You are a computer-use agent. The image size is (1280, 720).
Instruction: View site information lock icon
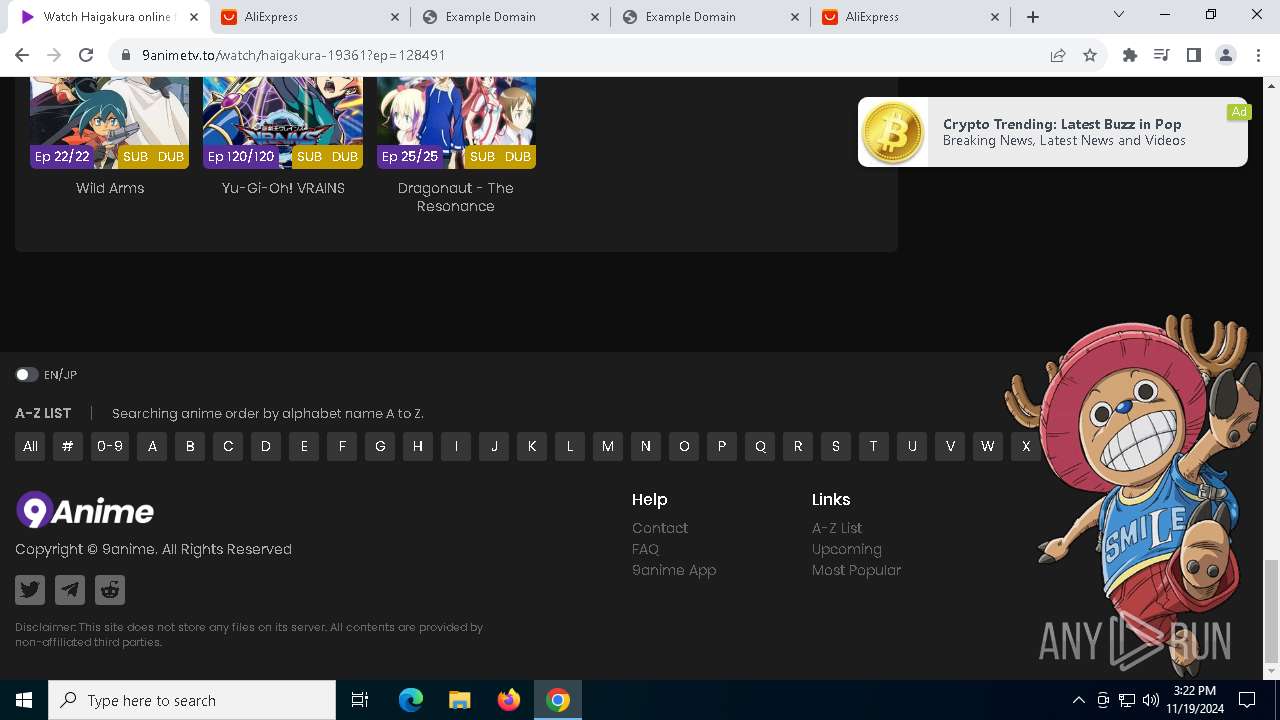[x=125, y=55]
